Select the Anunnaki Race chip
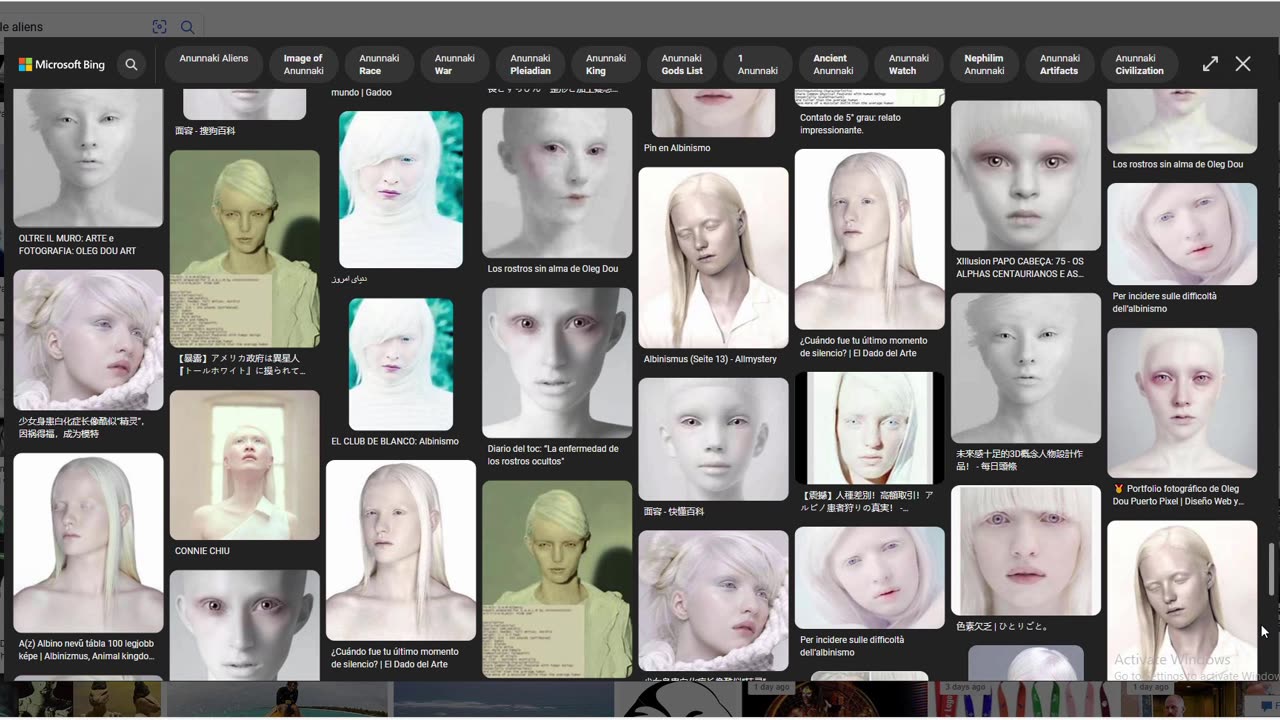Viewport: 1280px width, 720px height. (x=379, y=64)
